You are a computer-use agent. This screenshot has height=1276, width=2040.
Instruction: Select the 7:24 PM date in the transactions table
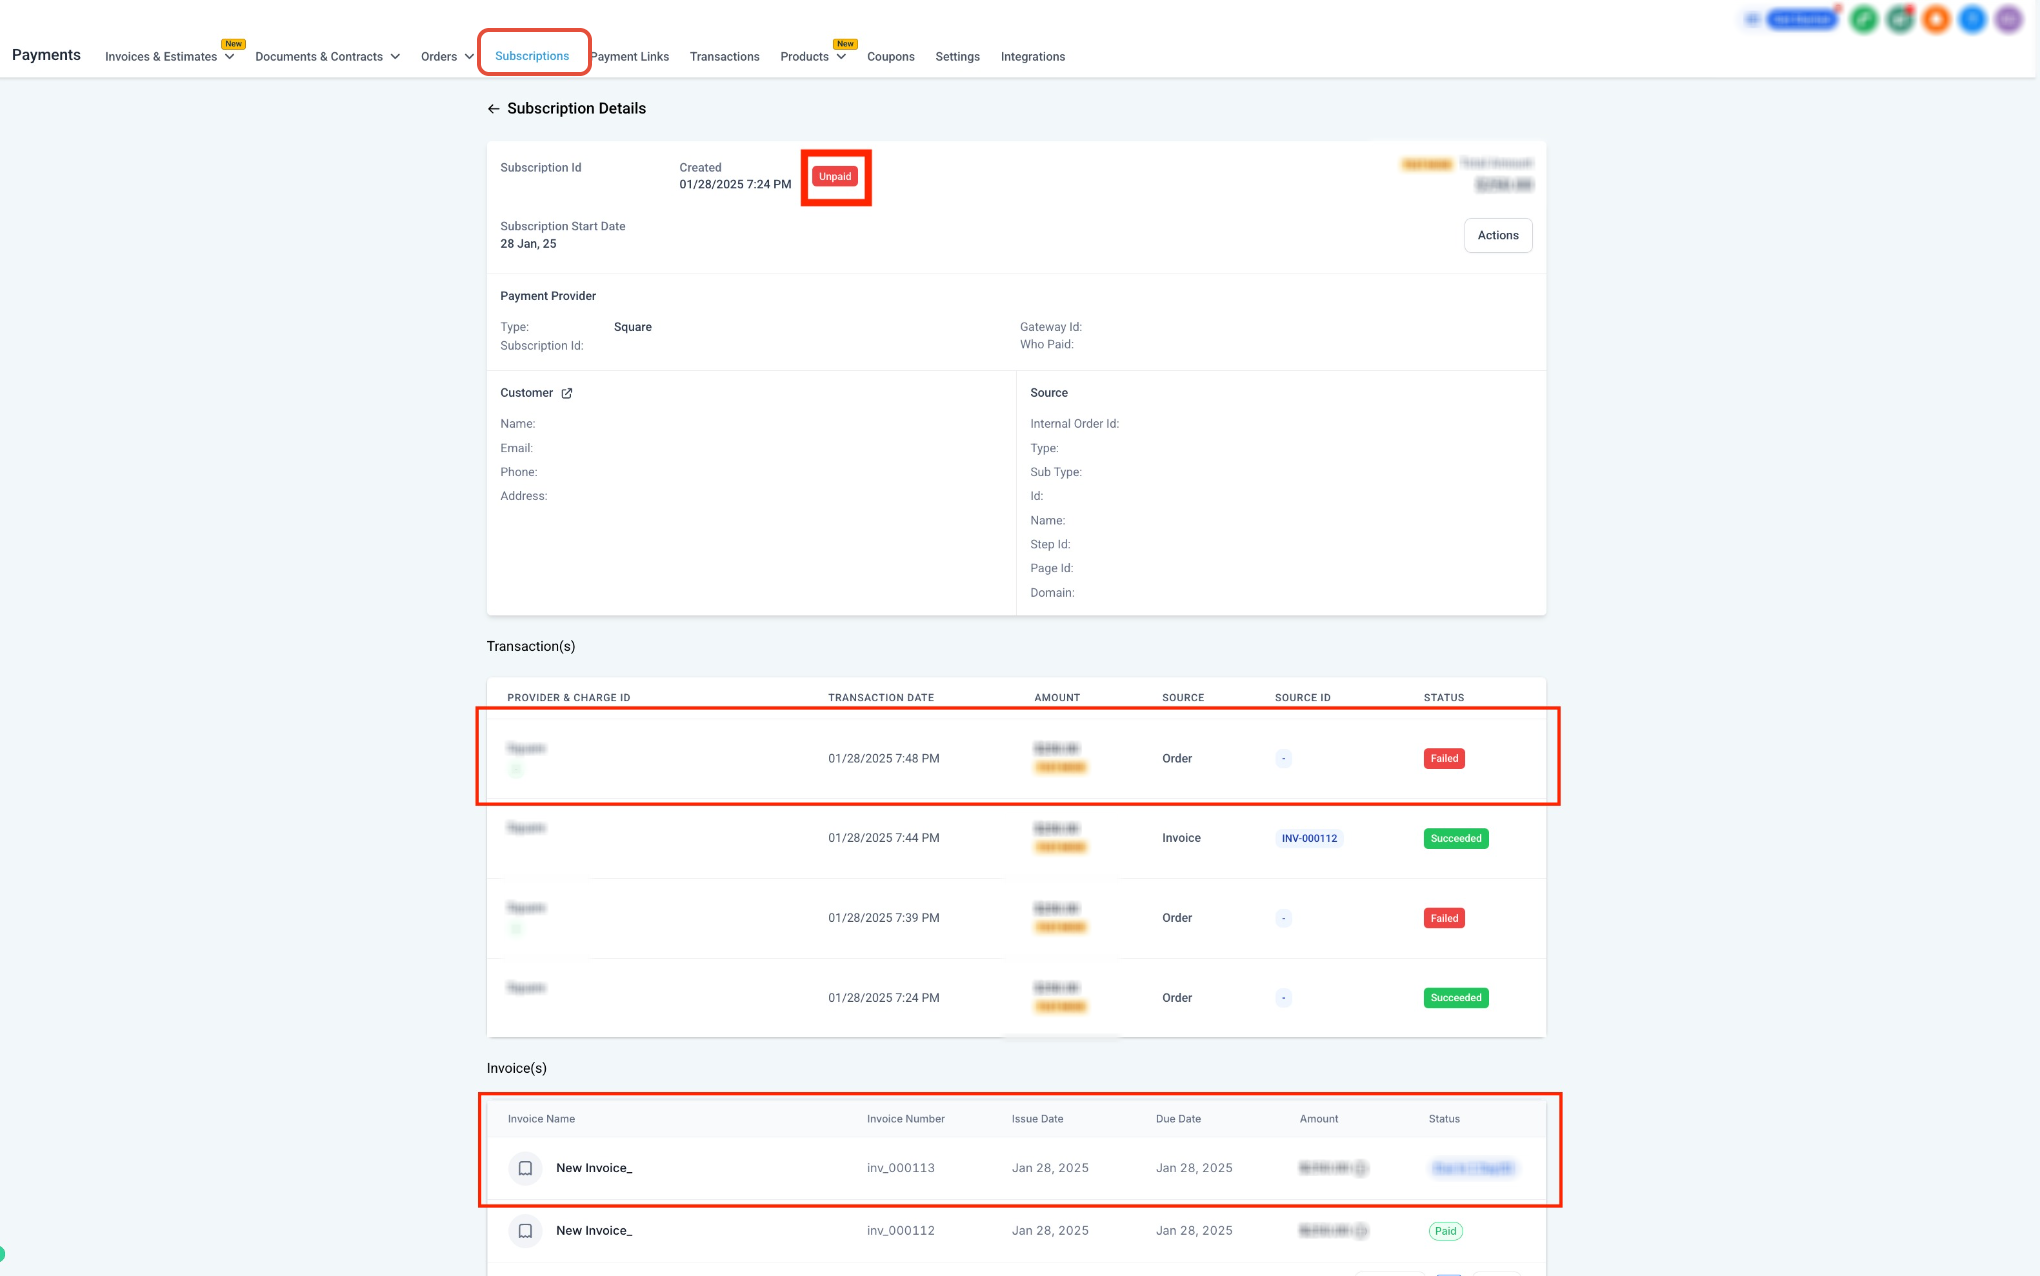[884, 998]
